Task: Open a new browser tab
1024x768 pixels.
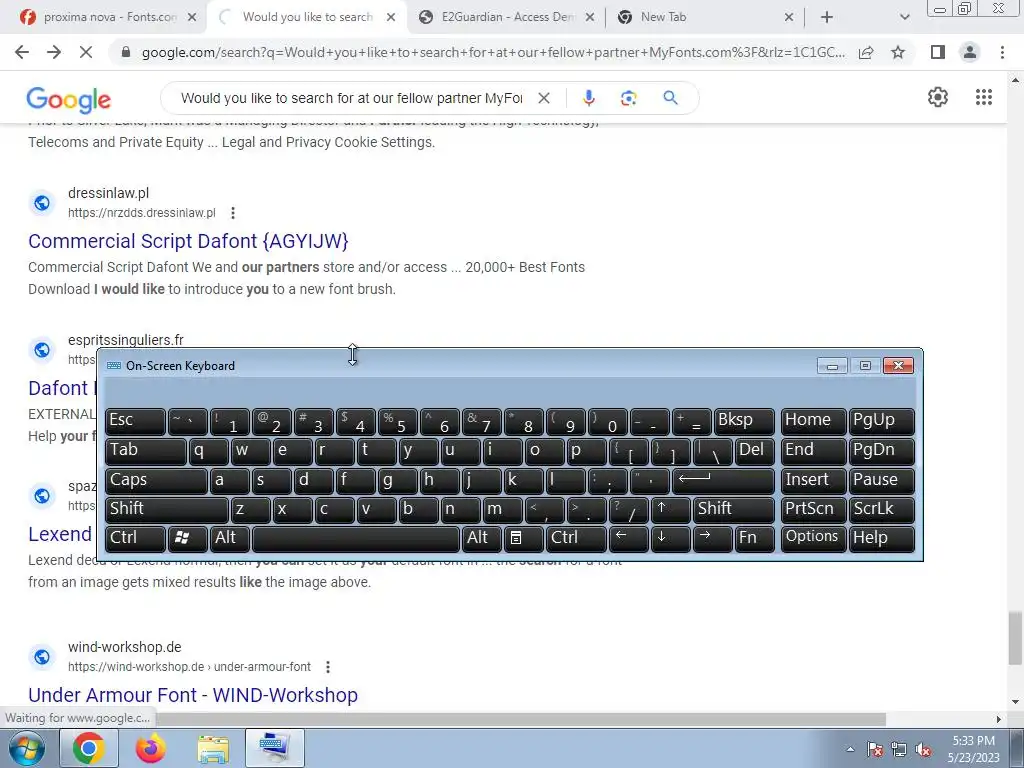Action: pyautogui.click(x=827, y=17)
